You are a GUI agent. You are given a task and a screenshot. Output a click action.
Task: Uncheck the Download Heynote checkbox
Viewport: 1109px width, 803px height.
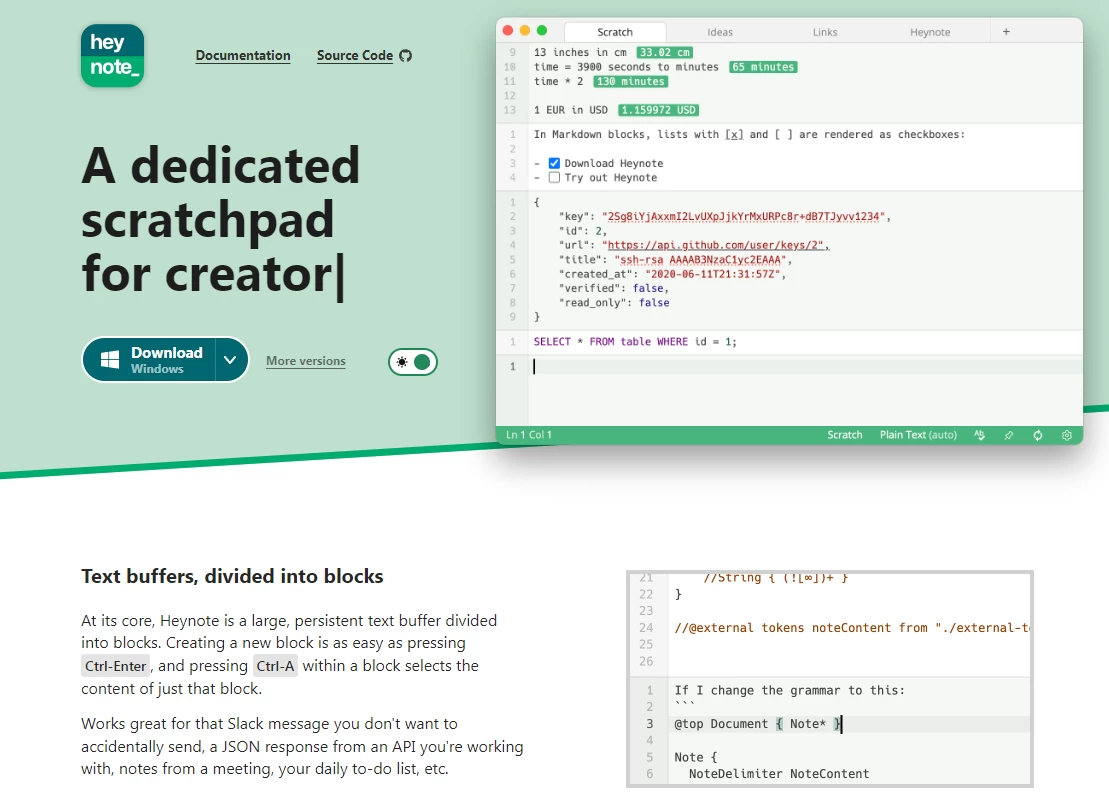554,163
